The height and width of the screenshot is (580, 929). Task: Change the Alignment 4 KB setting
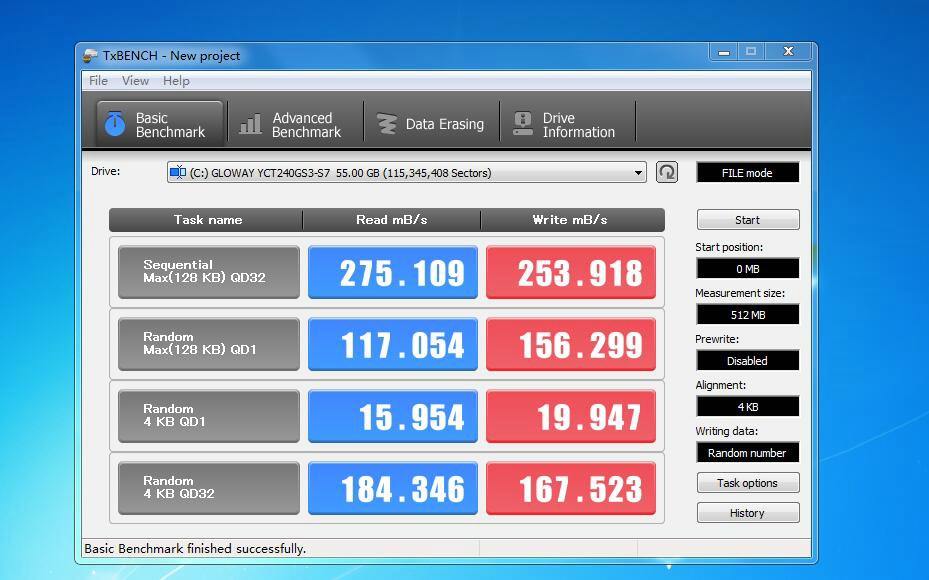[747, 406]
